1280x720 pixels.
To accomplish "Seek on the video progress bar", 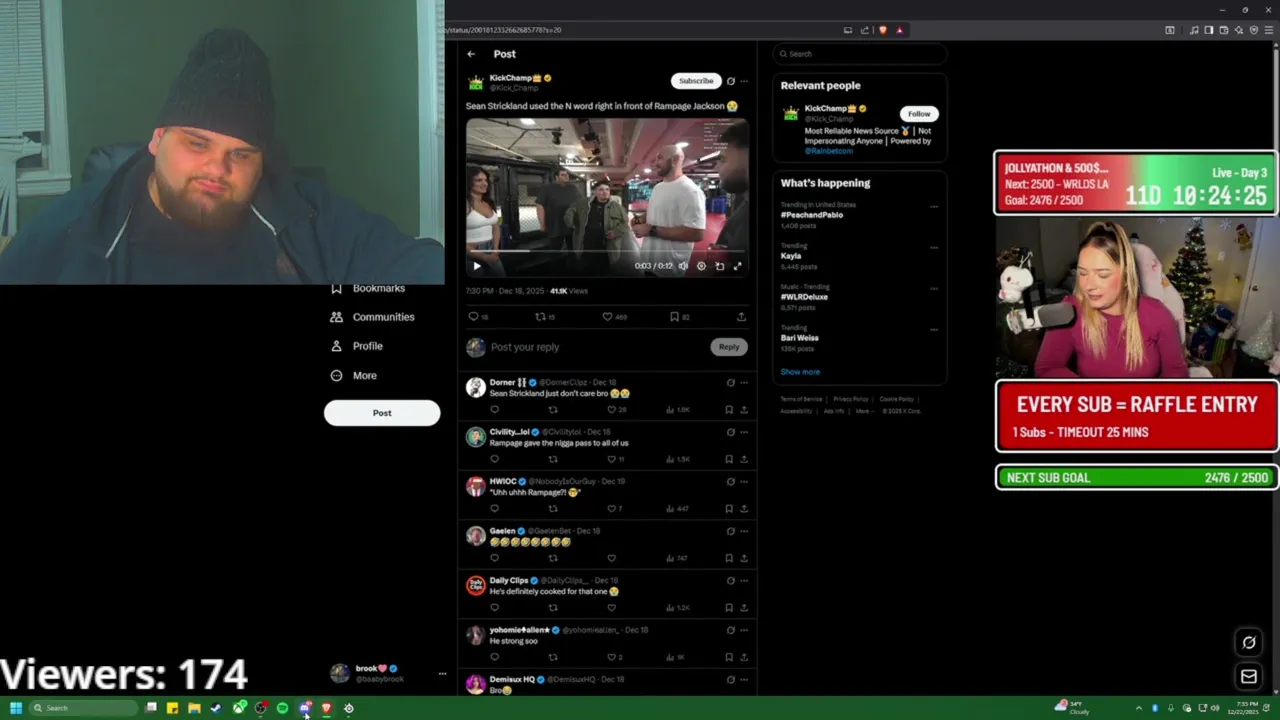I will [x=607, y=251].
